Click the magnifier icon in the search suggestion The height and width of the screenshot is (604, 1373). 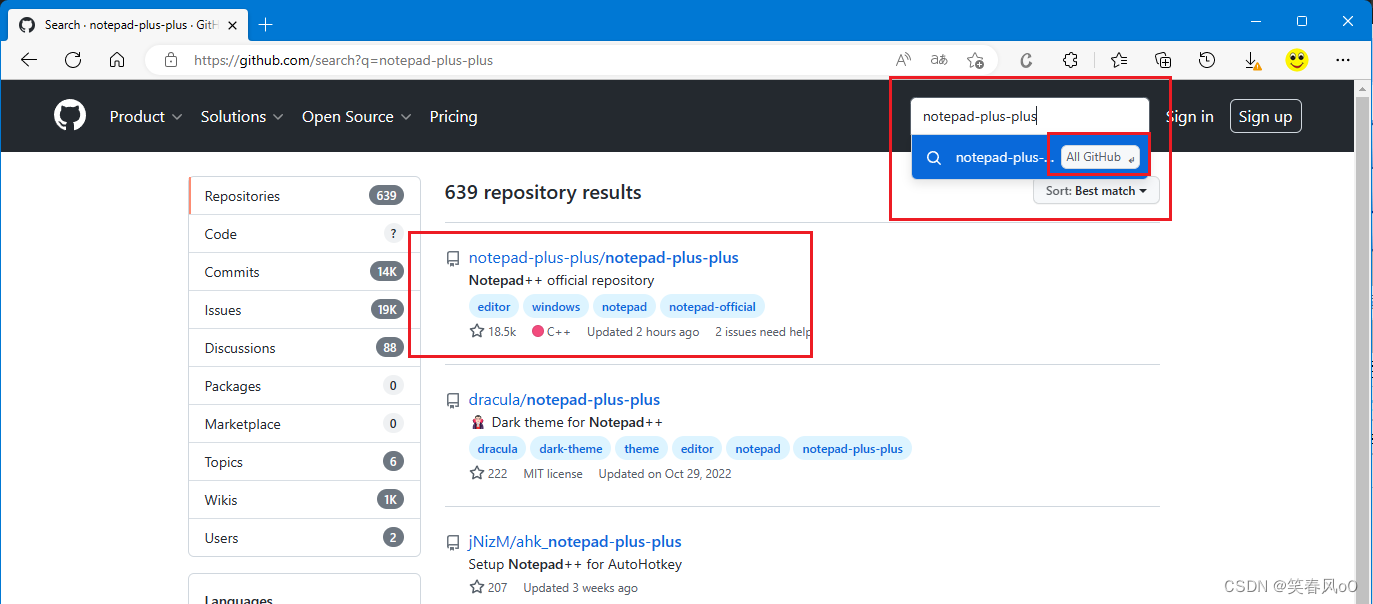pyautogui.click(x=934, y=158)
